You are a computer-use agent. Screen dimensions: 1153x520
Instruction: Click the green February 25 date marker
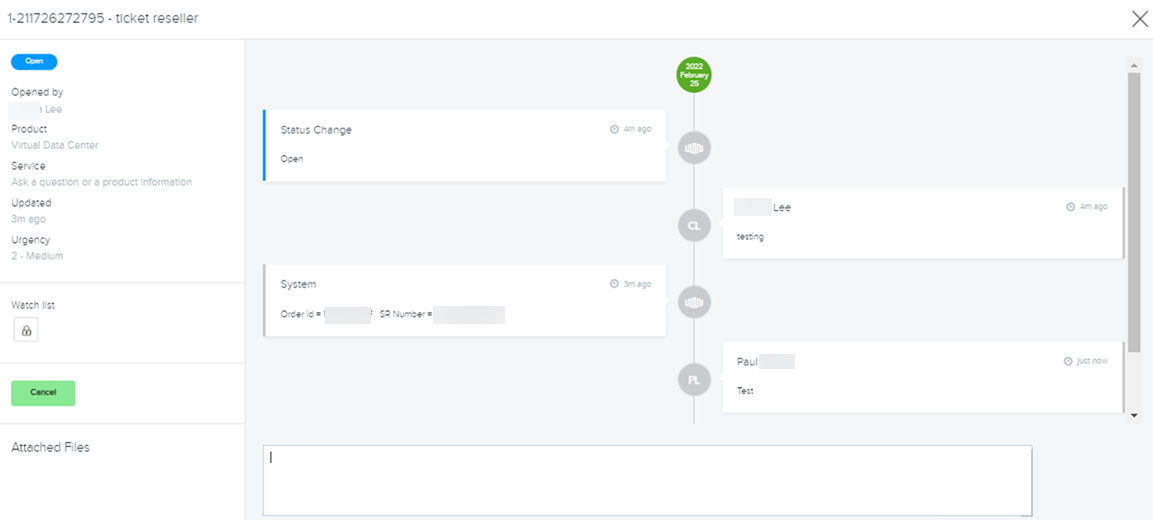point(694,75)
